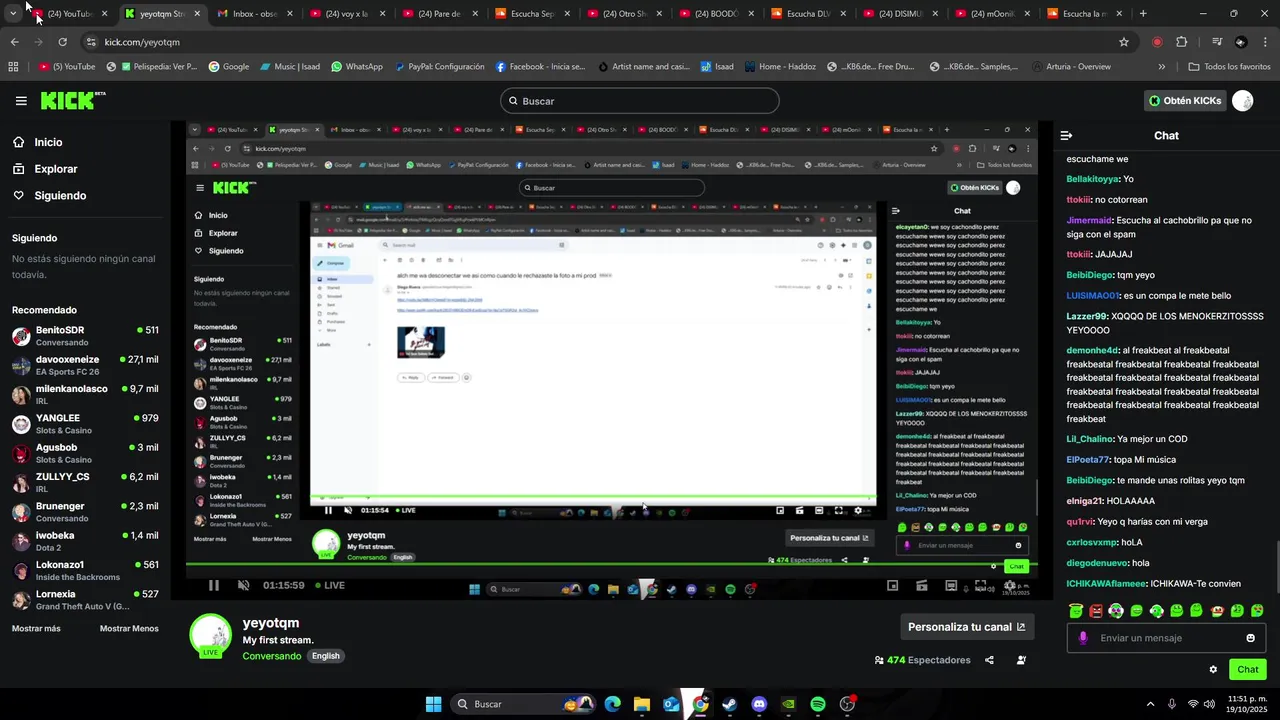
Task: Click the chat panel scrollbar
Action: pos(1276,568)
